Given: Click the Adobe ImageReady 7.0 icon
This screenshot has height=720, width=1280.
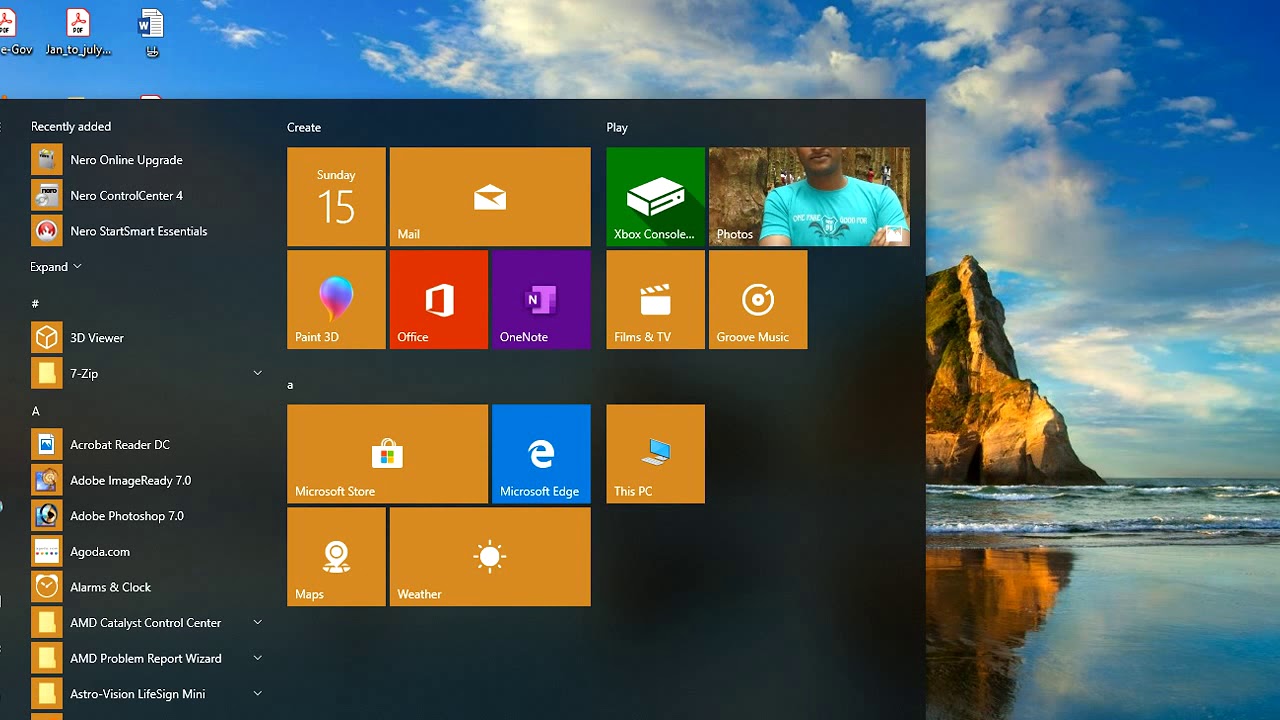Looking at the screenshot, I should (x=46, y=480).
